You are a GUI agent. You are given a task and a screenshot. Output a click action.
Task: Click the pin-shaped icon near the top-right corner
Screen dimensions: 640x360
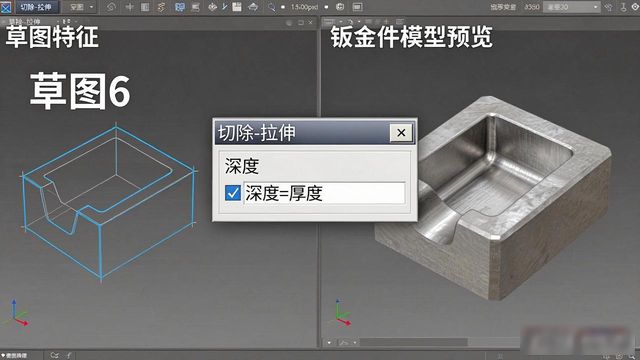pyautogui.click(x=623, y=7)
